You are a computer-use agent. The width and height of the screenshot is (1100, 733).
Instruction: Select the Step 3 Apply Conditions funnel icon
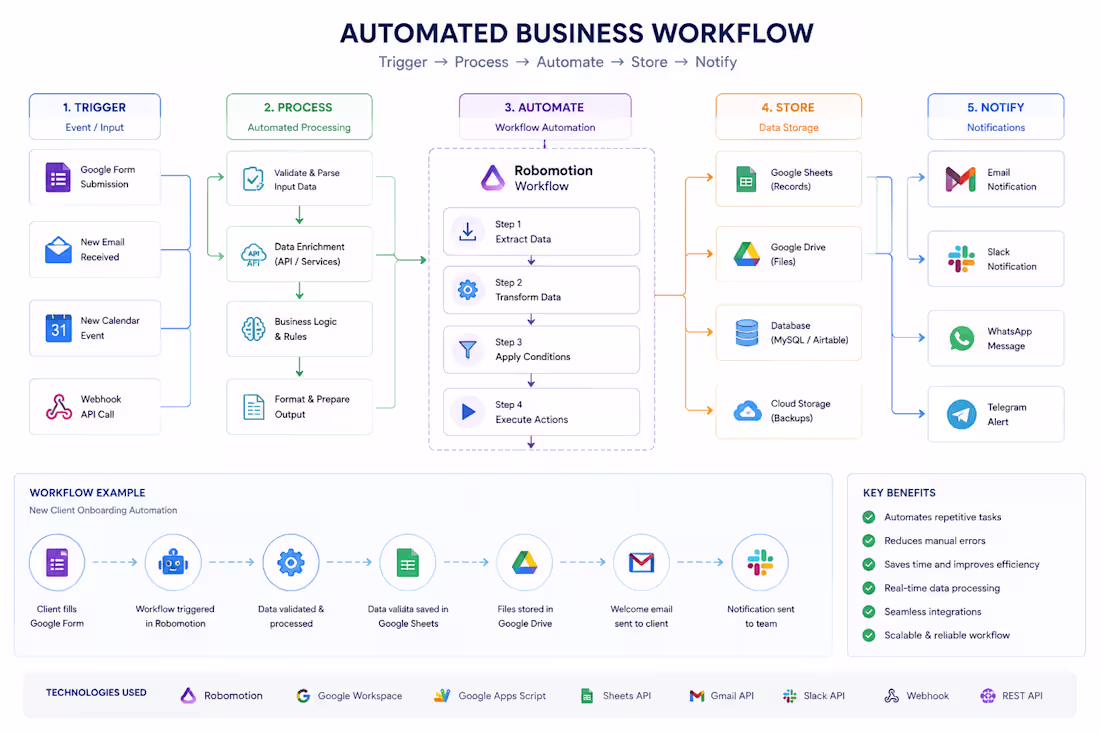pos(468,349)
